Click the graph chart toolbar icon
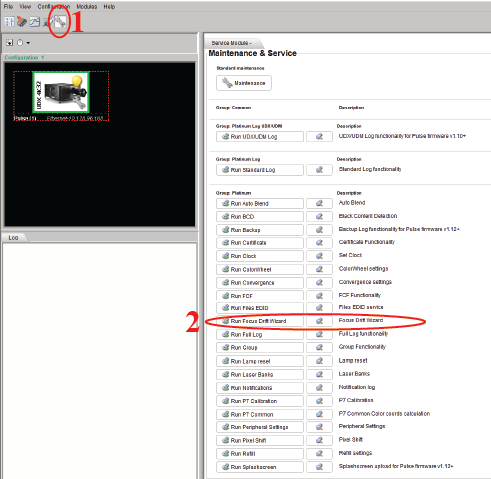 click(34, 22)
